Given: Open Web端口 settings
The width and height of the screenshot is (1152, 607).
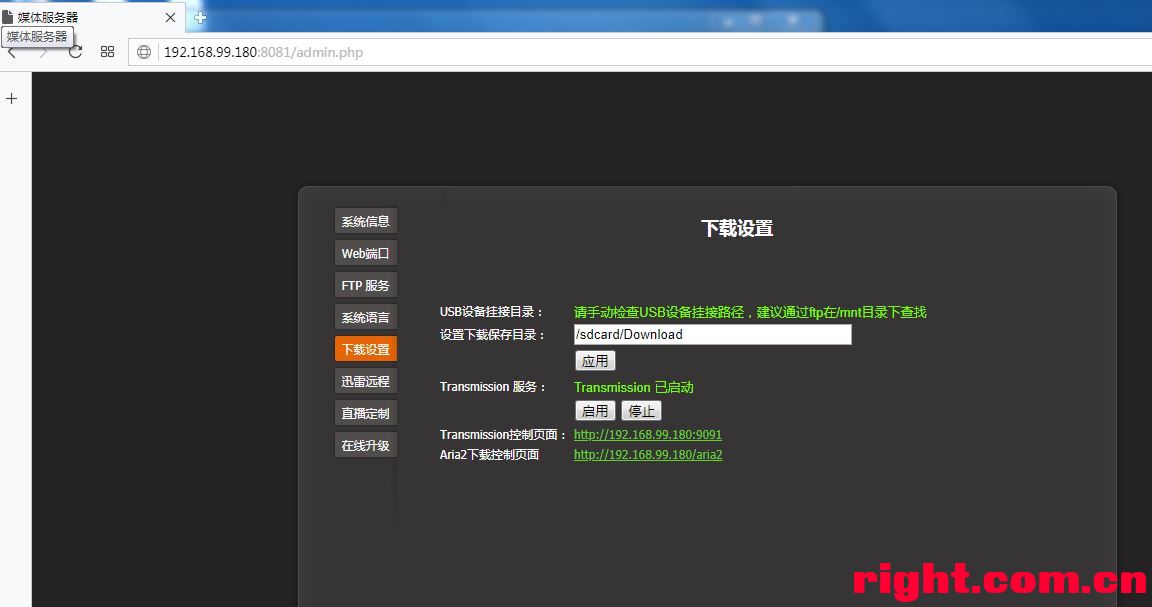Looking at the screenshot, I should pos(366,254).
